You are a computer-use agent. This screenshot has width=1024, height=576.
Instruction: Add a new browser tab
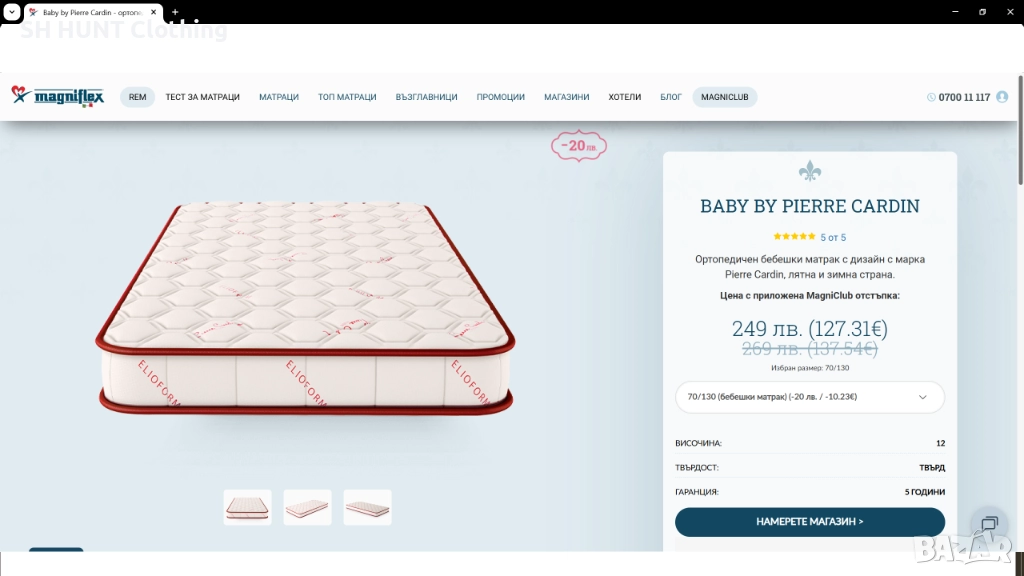pyautogui.click(x=175, y=12)
